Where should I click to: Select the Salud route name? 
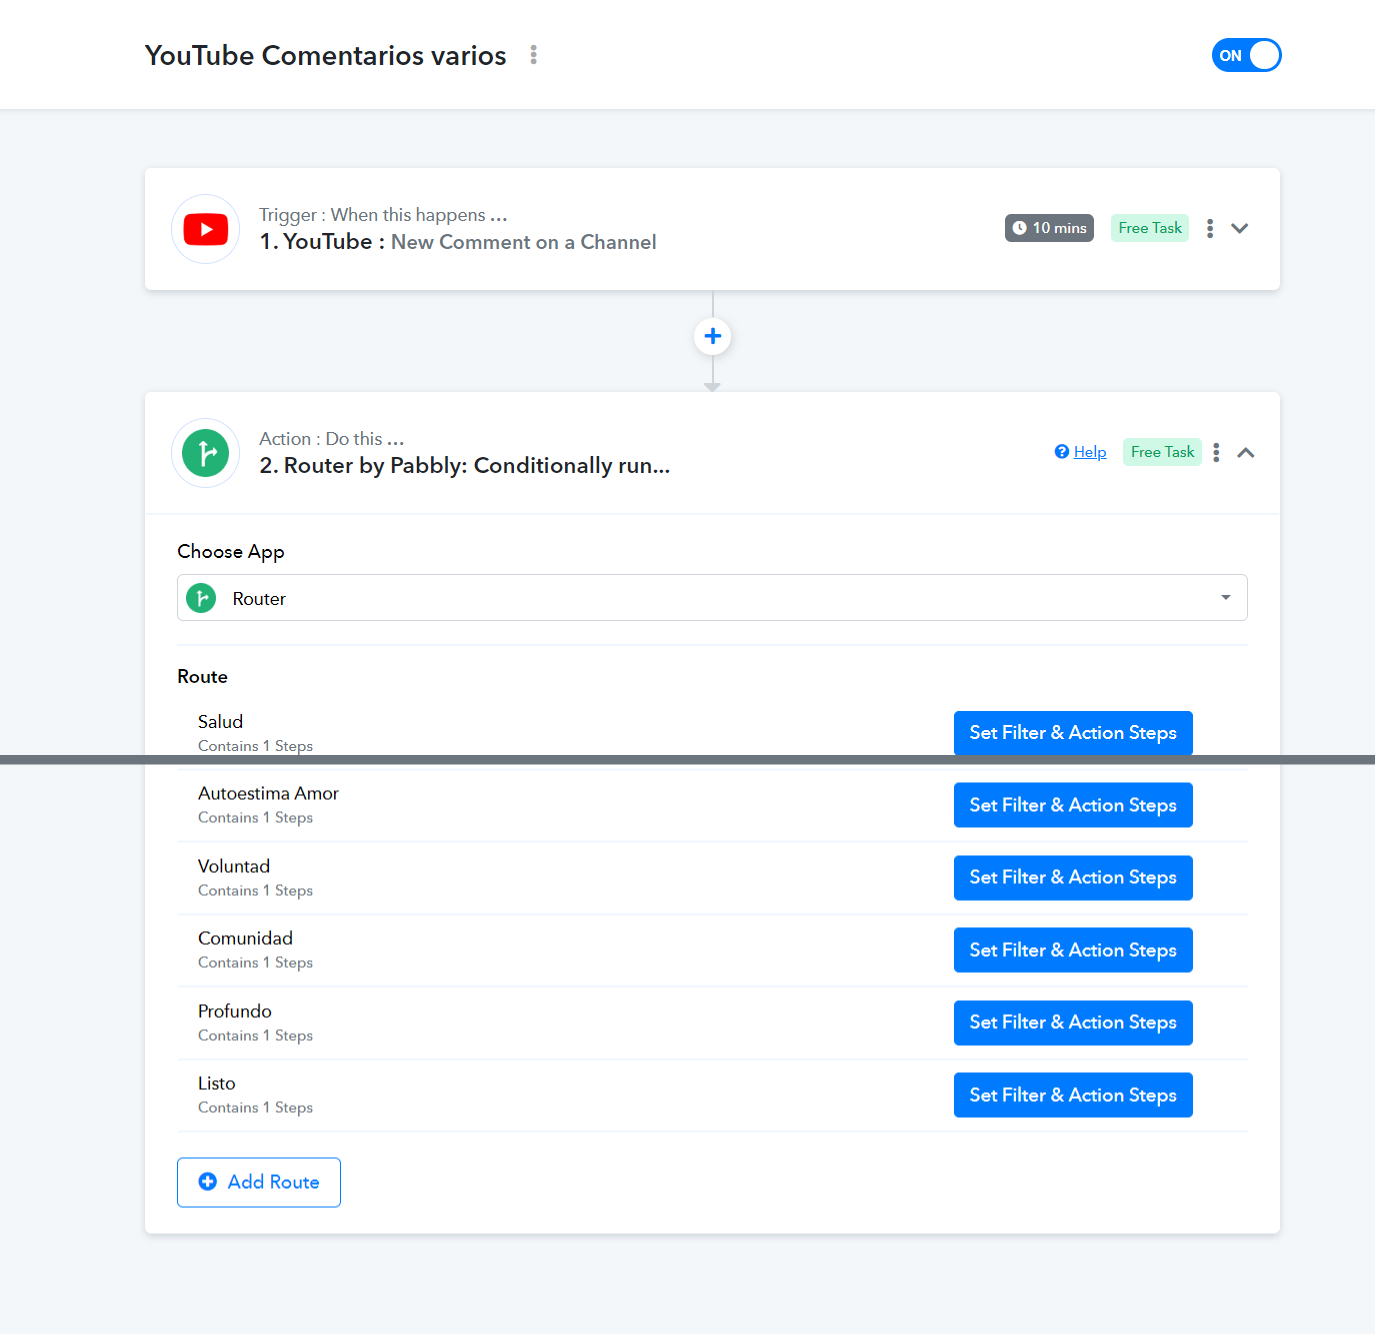(x=220, y=722)
